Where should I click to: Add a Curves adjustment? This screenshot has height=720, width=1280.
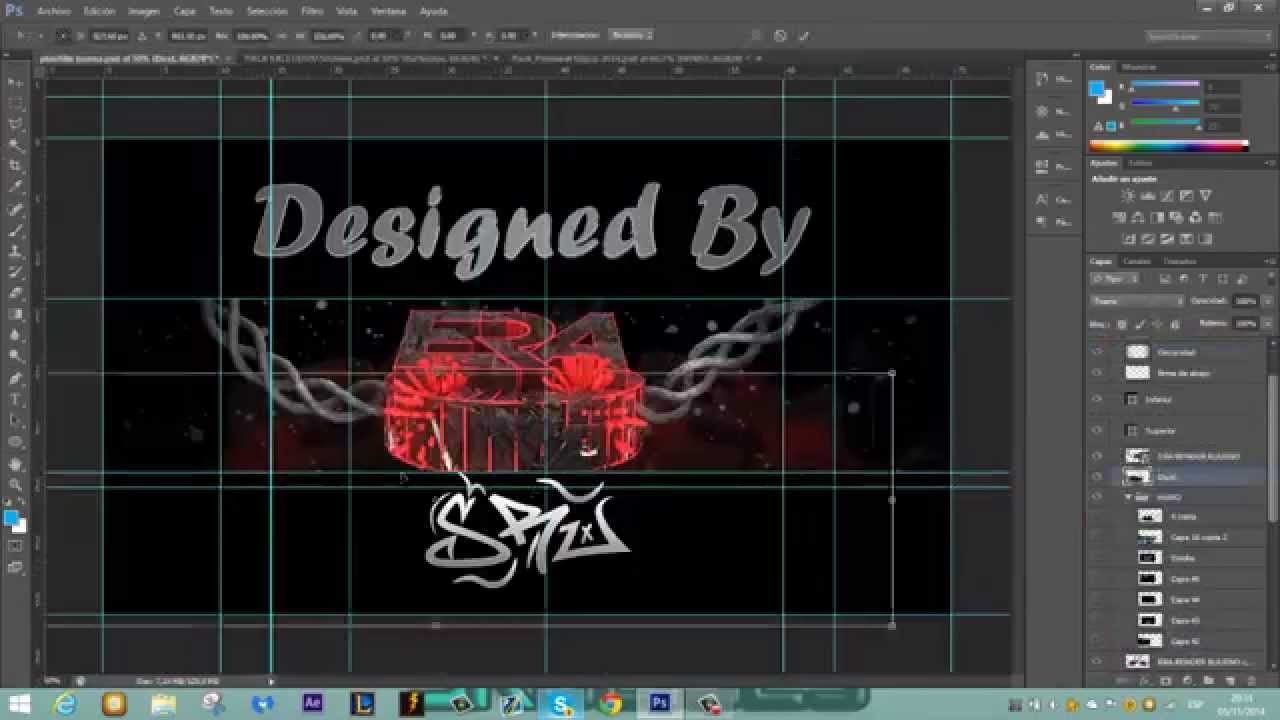point(1167,196)
